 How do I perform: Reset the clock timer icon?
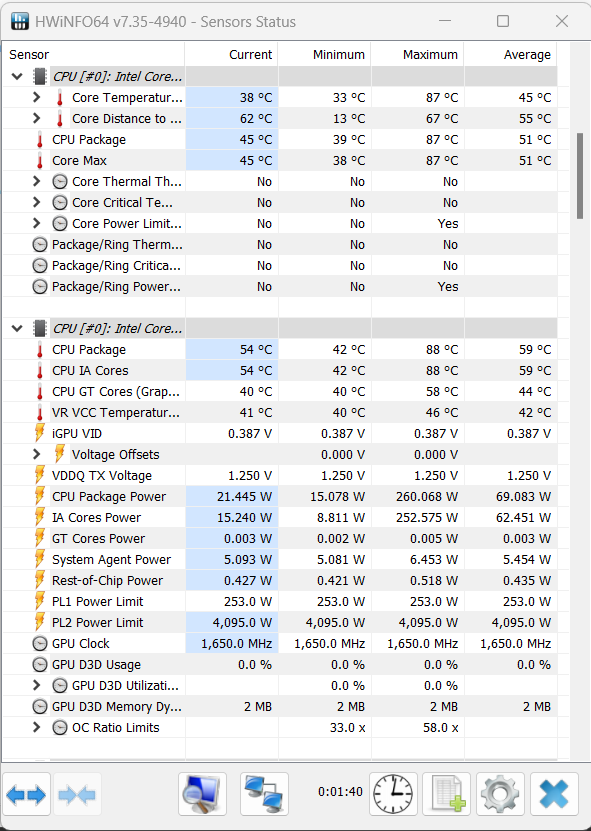pyautogui.click(x=393, y=793)
